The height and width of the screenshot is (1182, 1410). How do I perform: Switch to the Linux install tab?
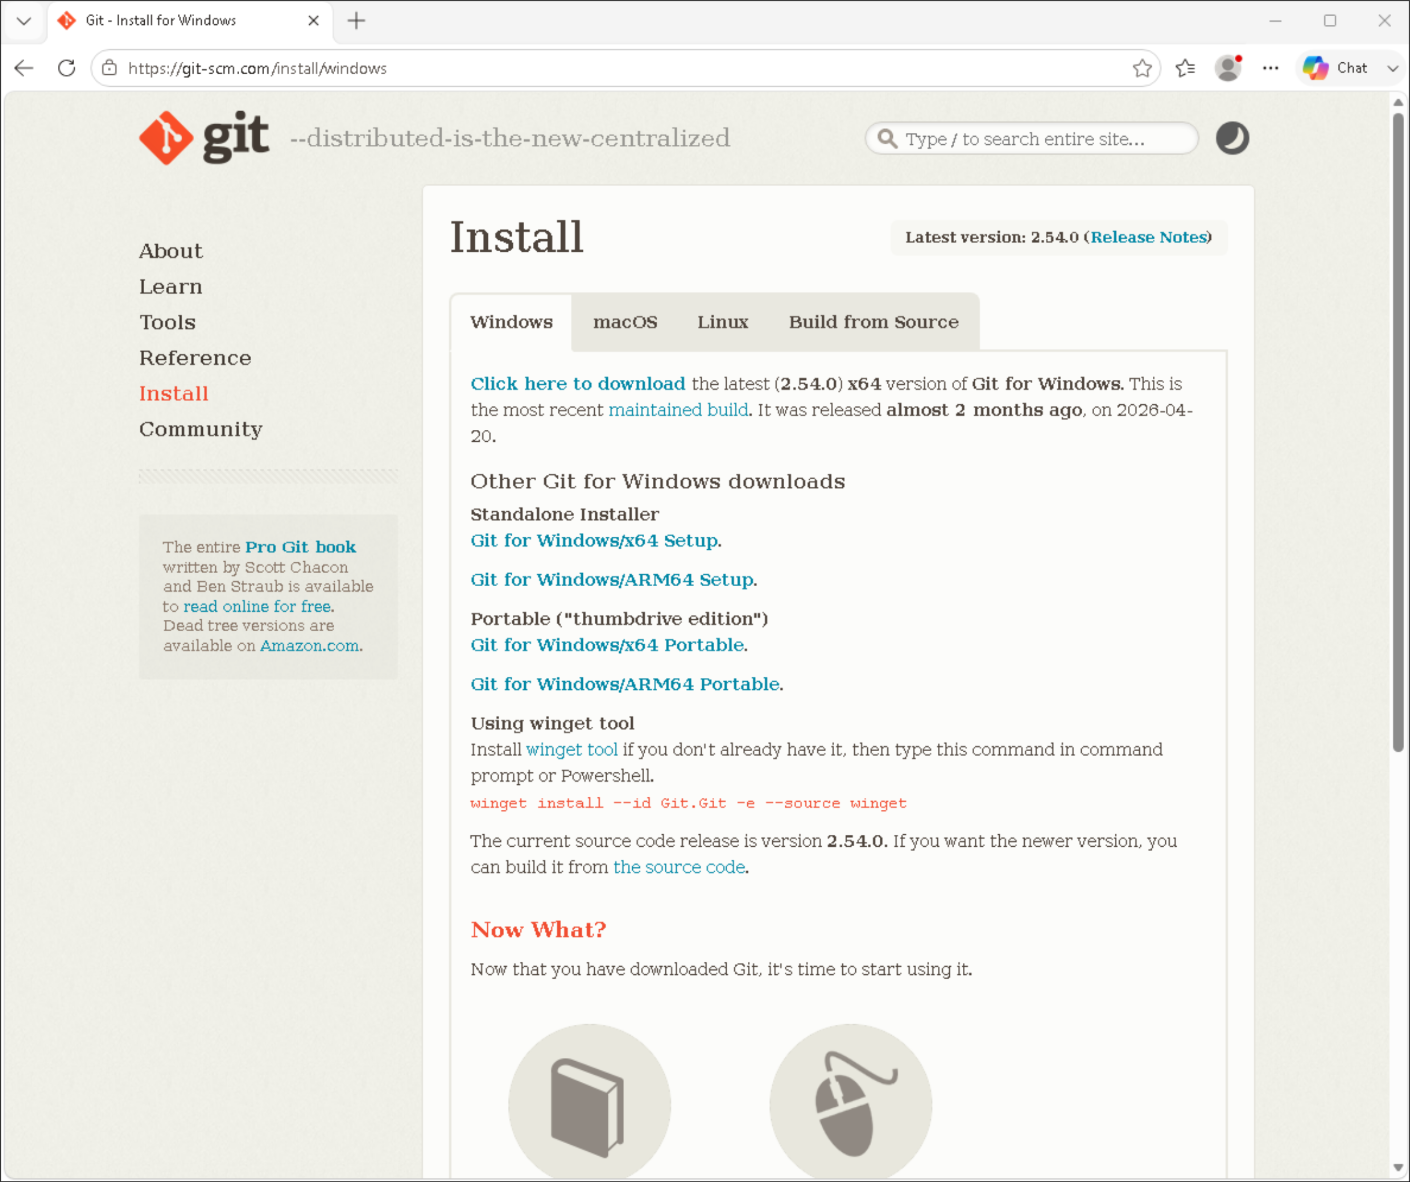coord(723,322)
